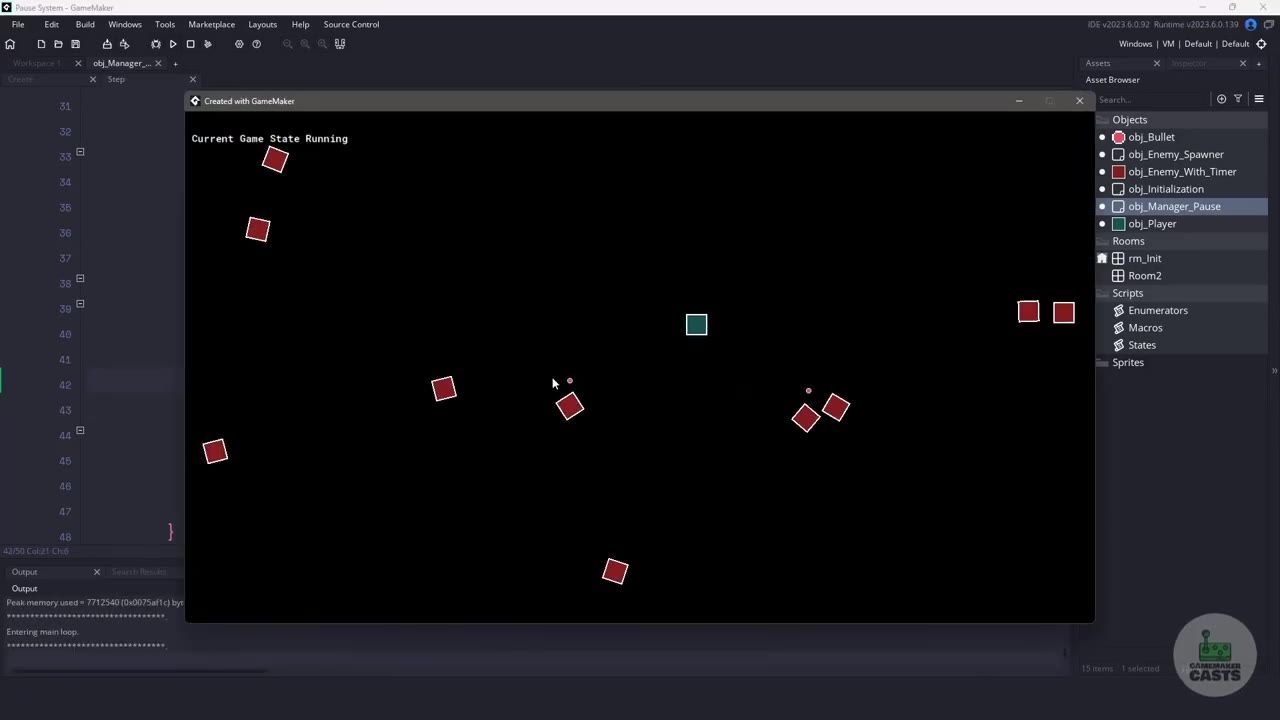Click the add asset plus icon
The image size is (1280, 720).
[1221, 99]
